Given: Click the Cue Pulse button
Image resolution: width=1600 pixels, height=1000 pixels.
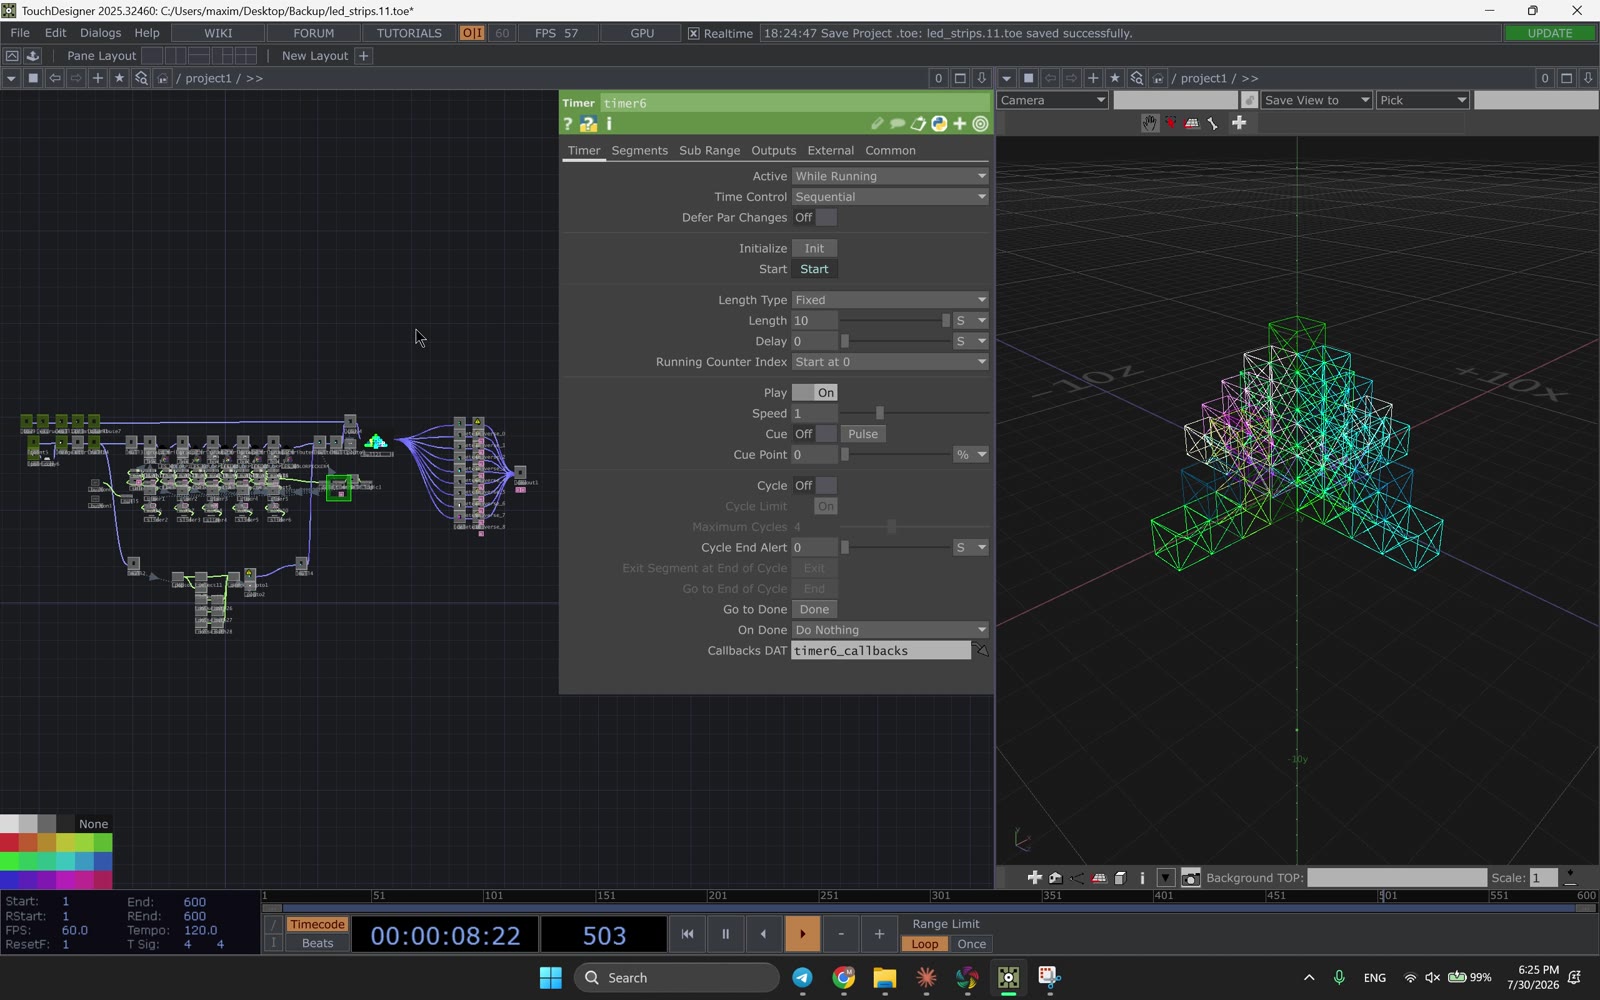Looking at the screenshot, I should pyautogui.click(x=863, y=434).
